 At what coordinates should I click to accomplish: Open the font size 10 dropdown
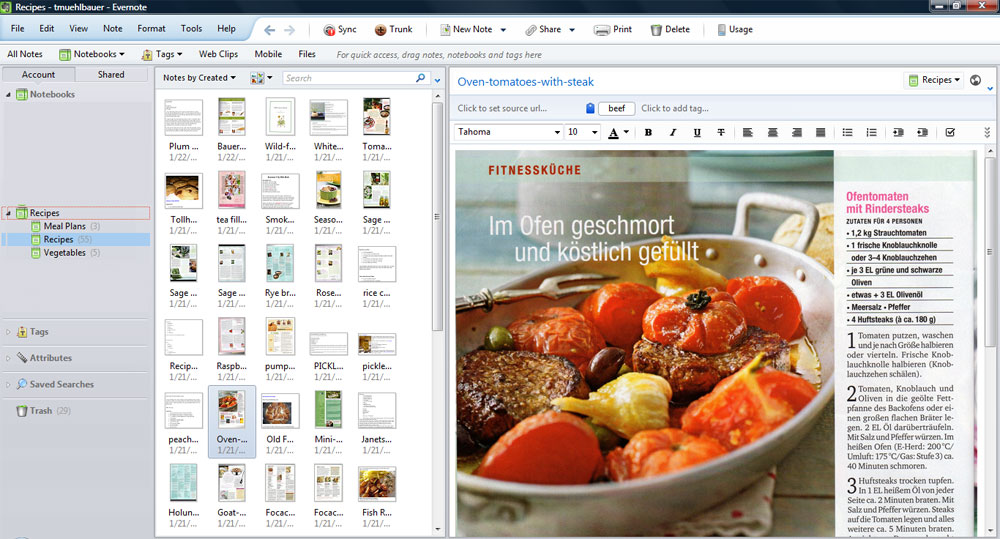tap(594, 132)
